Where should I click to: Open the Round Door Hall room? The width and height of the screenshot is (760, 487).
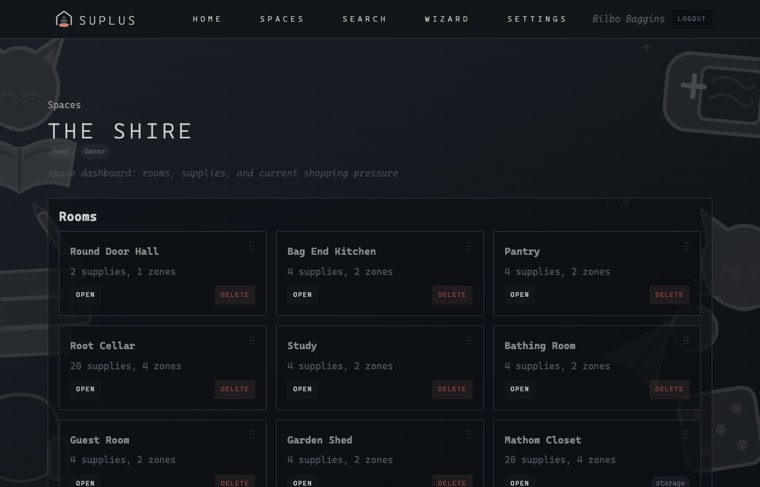(85, 295)
